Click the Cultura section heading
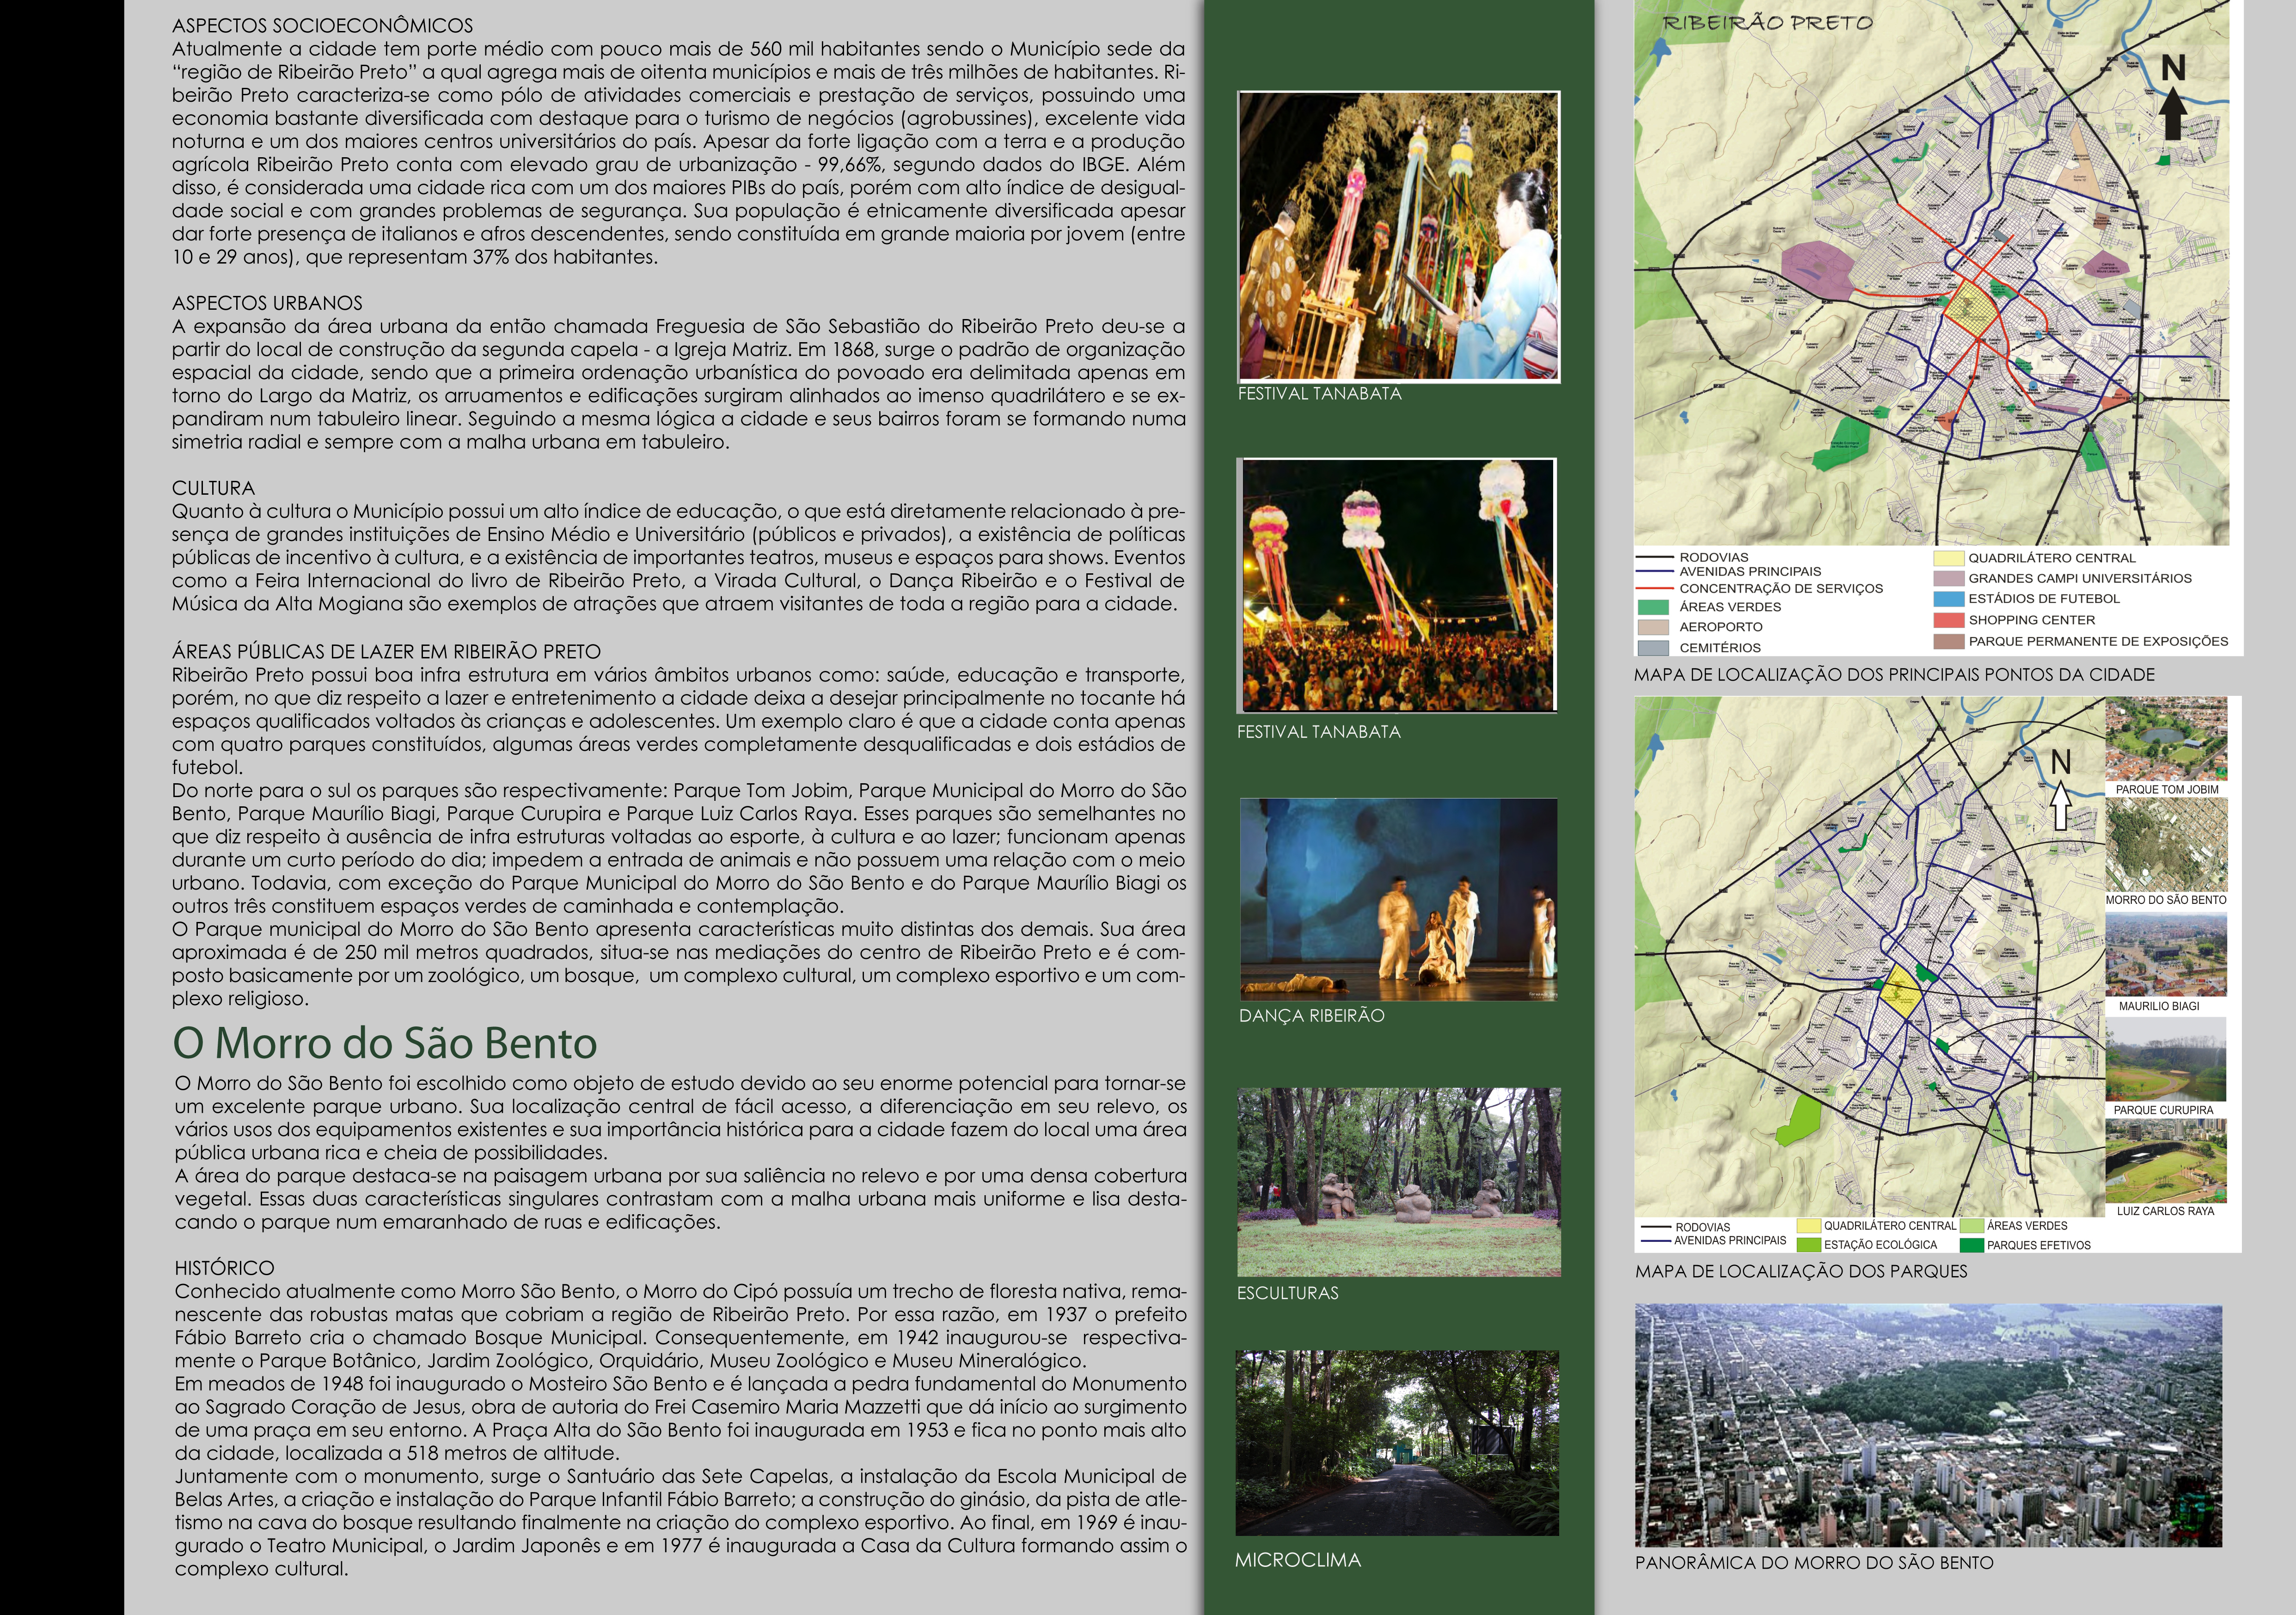 point(213,488)
